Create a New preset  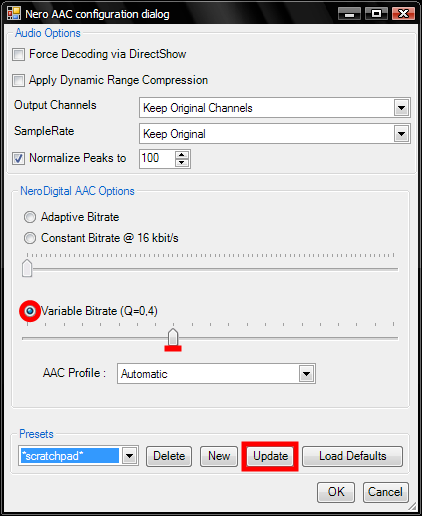coord(219,456)
